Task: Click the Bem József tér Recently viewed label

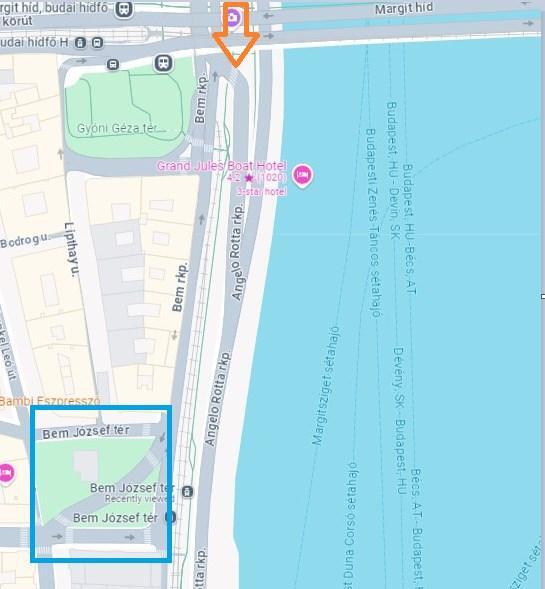Action: coord(132,492)
